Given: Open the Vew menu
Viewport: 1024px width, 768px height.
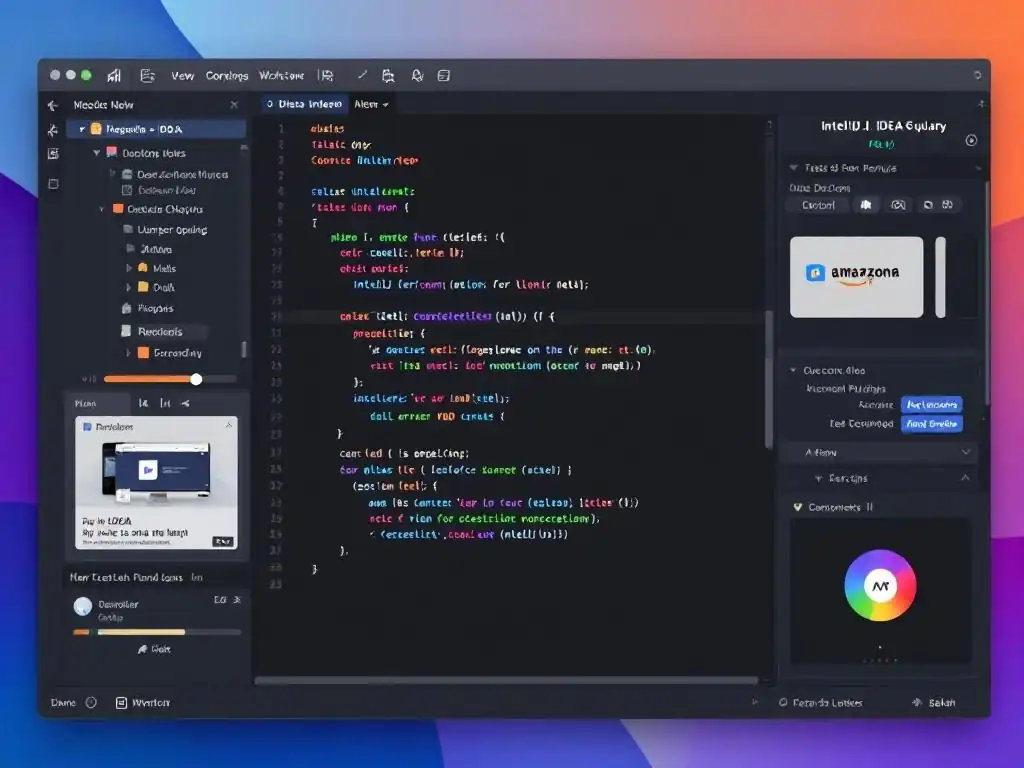Looking at the screenshot, I should point(182,76).
